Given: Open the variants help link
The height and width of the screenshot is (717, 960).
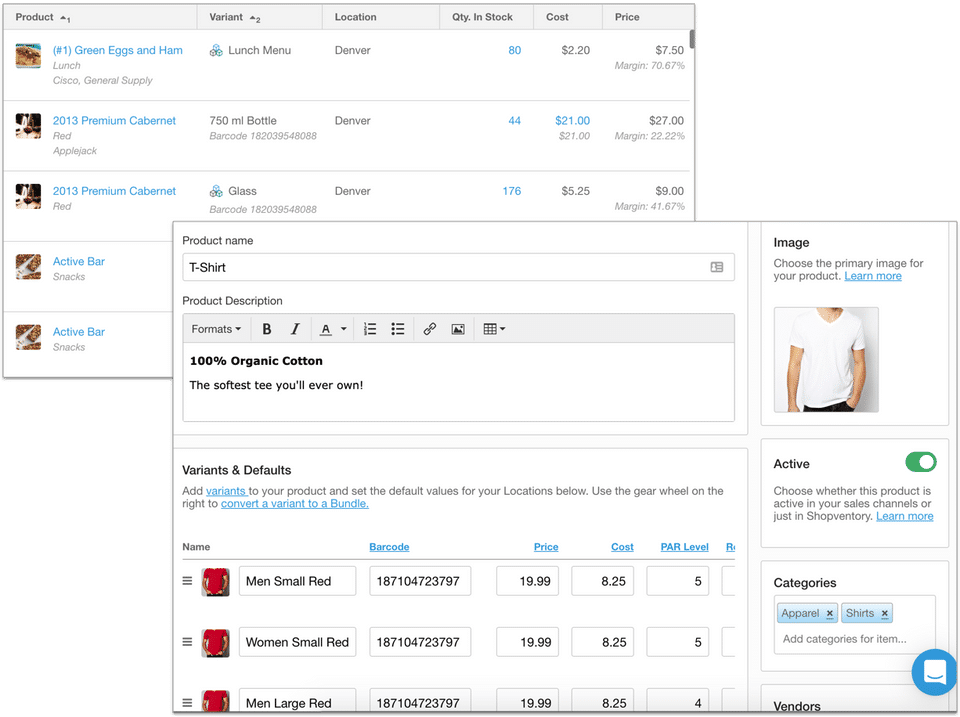Looking at the screenshot, I should [x=225, y=491].
